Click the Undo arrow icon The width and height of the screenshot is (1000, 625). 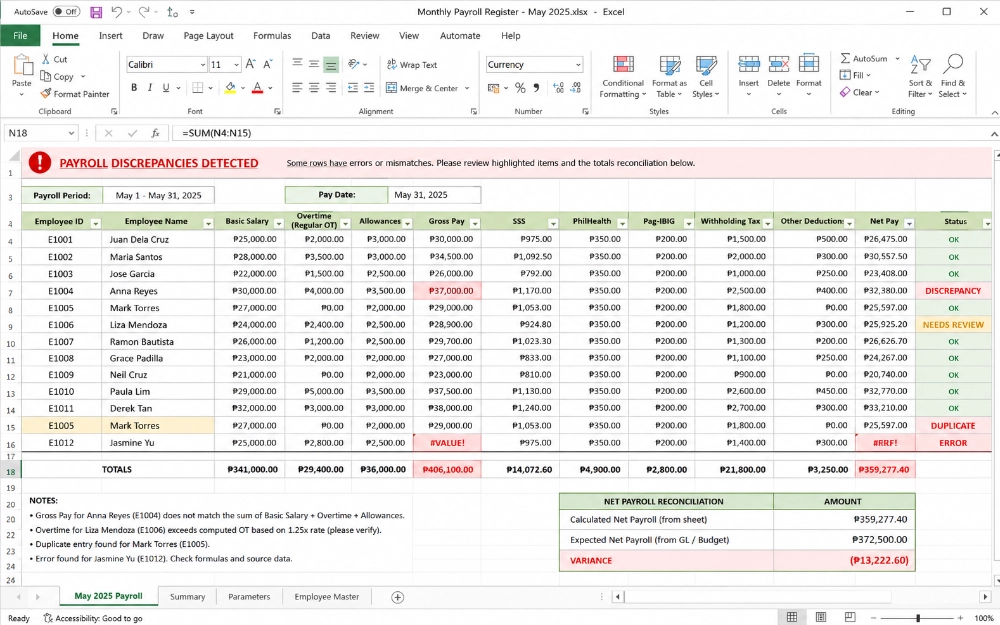click(x=116, y=11)
